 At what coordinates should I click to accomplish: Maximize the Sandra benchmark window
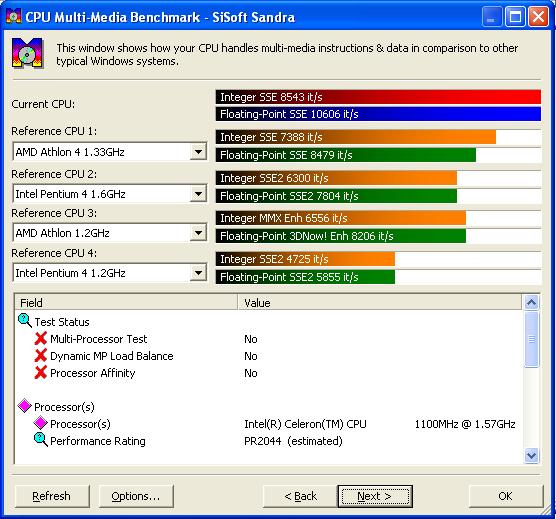click(515, 17)
